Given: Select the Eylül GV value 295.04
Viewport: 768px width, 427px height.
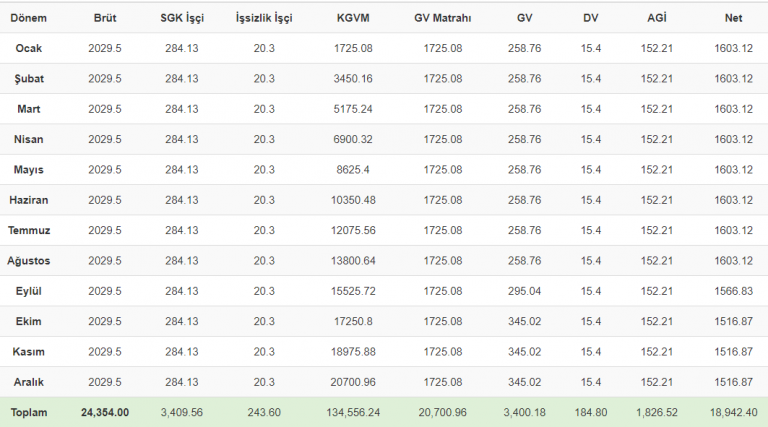Looking at the screenshot, I should [525, 291].
